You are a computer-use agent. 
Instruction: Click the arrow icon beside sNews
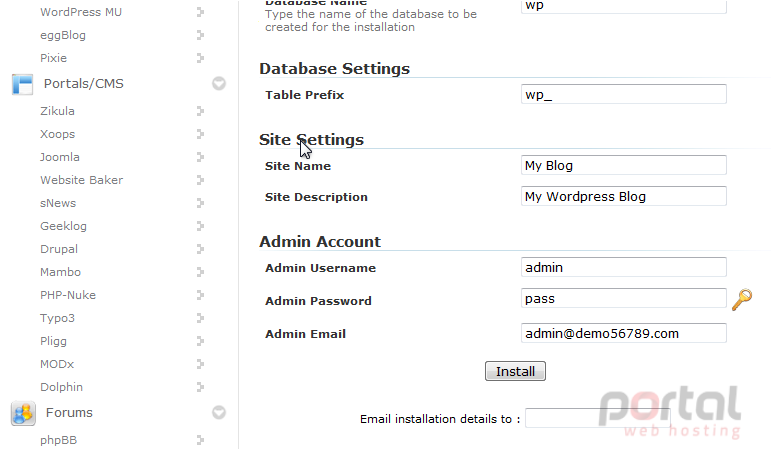click(200, 203)
